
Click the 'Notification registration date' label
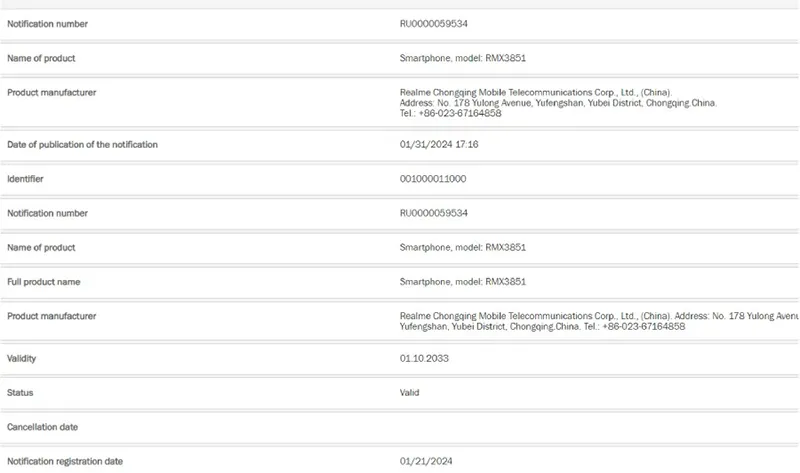65,461
